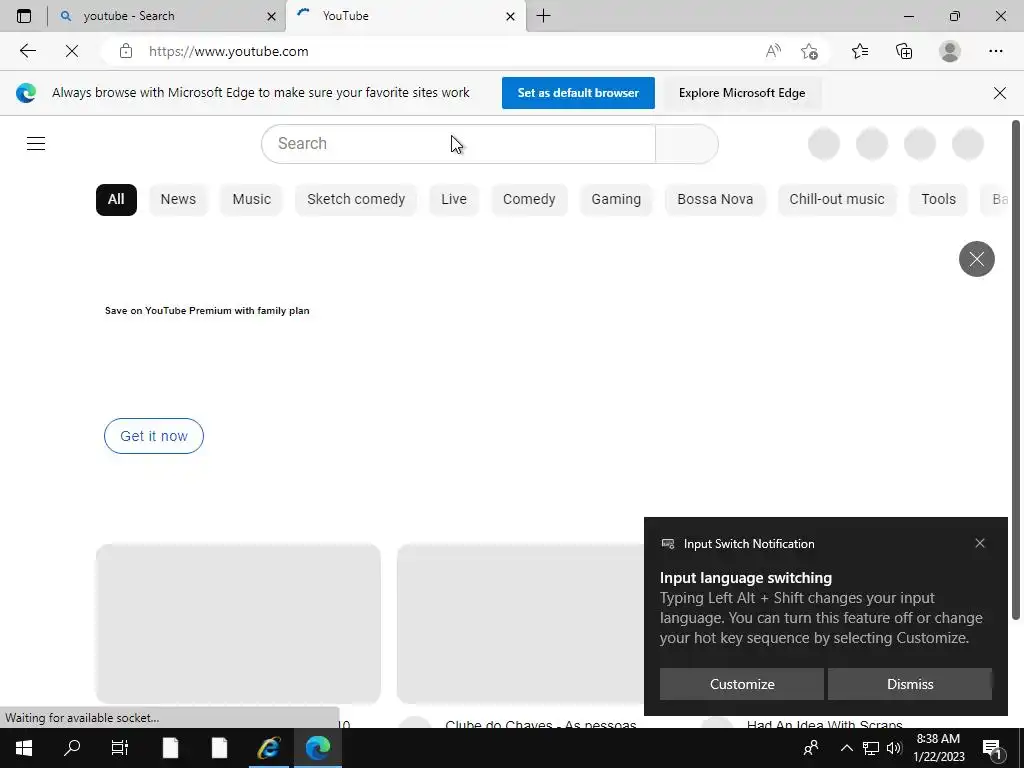Show hidden system tray icons
This screenshot has width=1024, height=768.
point(846,748)
